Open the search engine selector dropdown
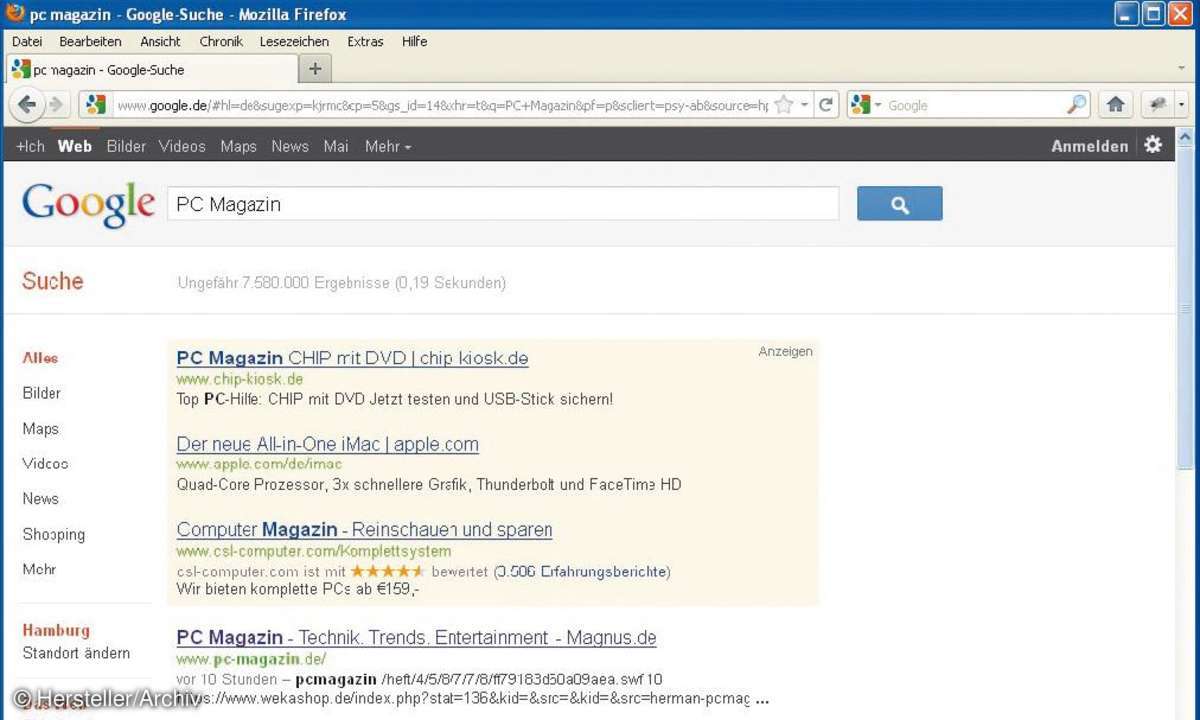The width and height of the screenshot is (1200, 720). click(878, 105)
